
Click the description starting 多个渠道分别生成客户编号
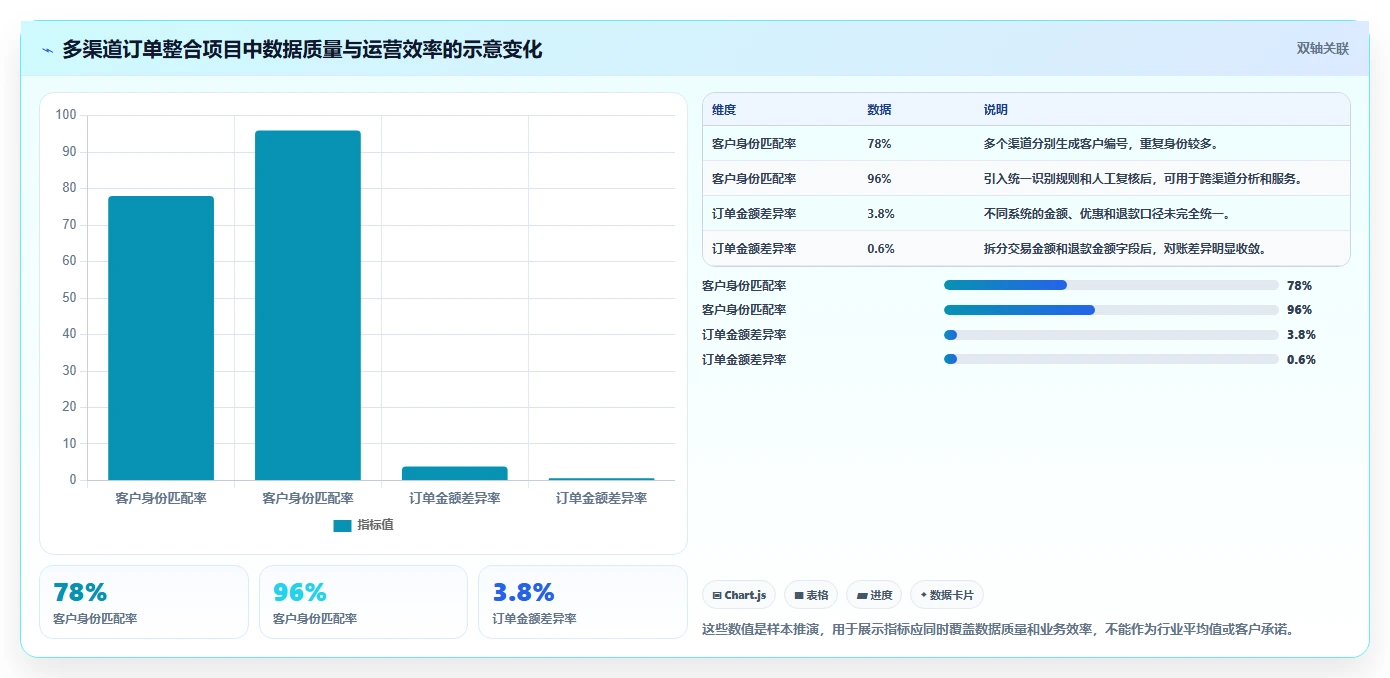pos(1100,144)
